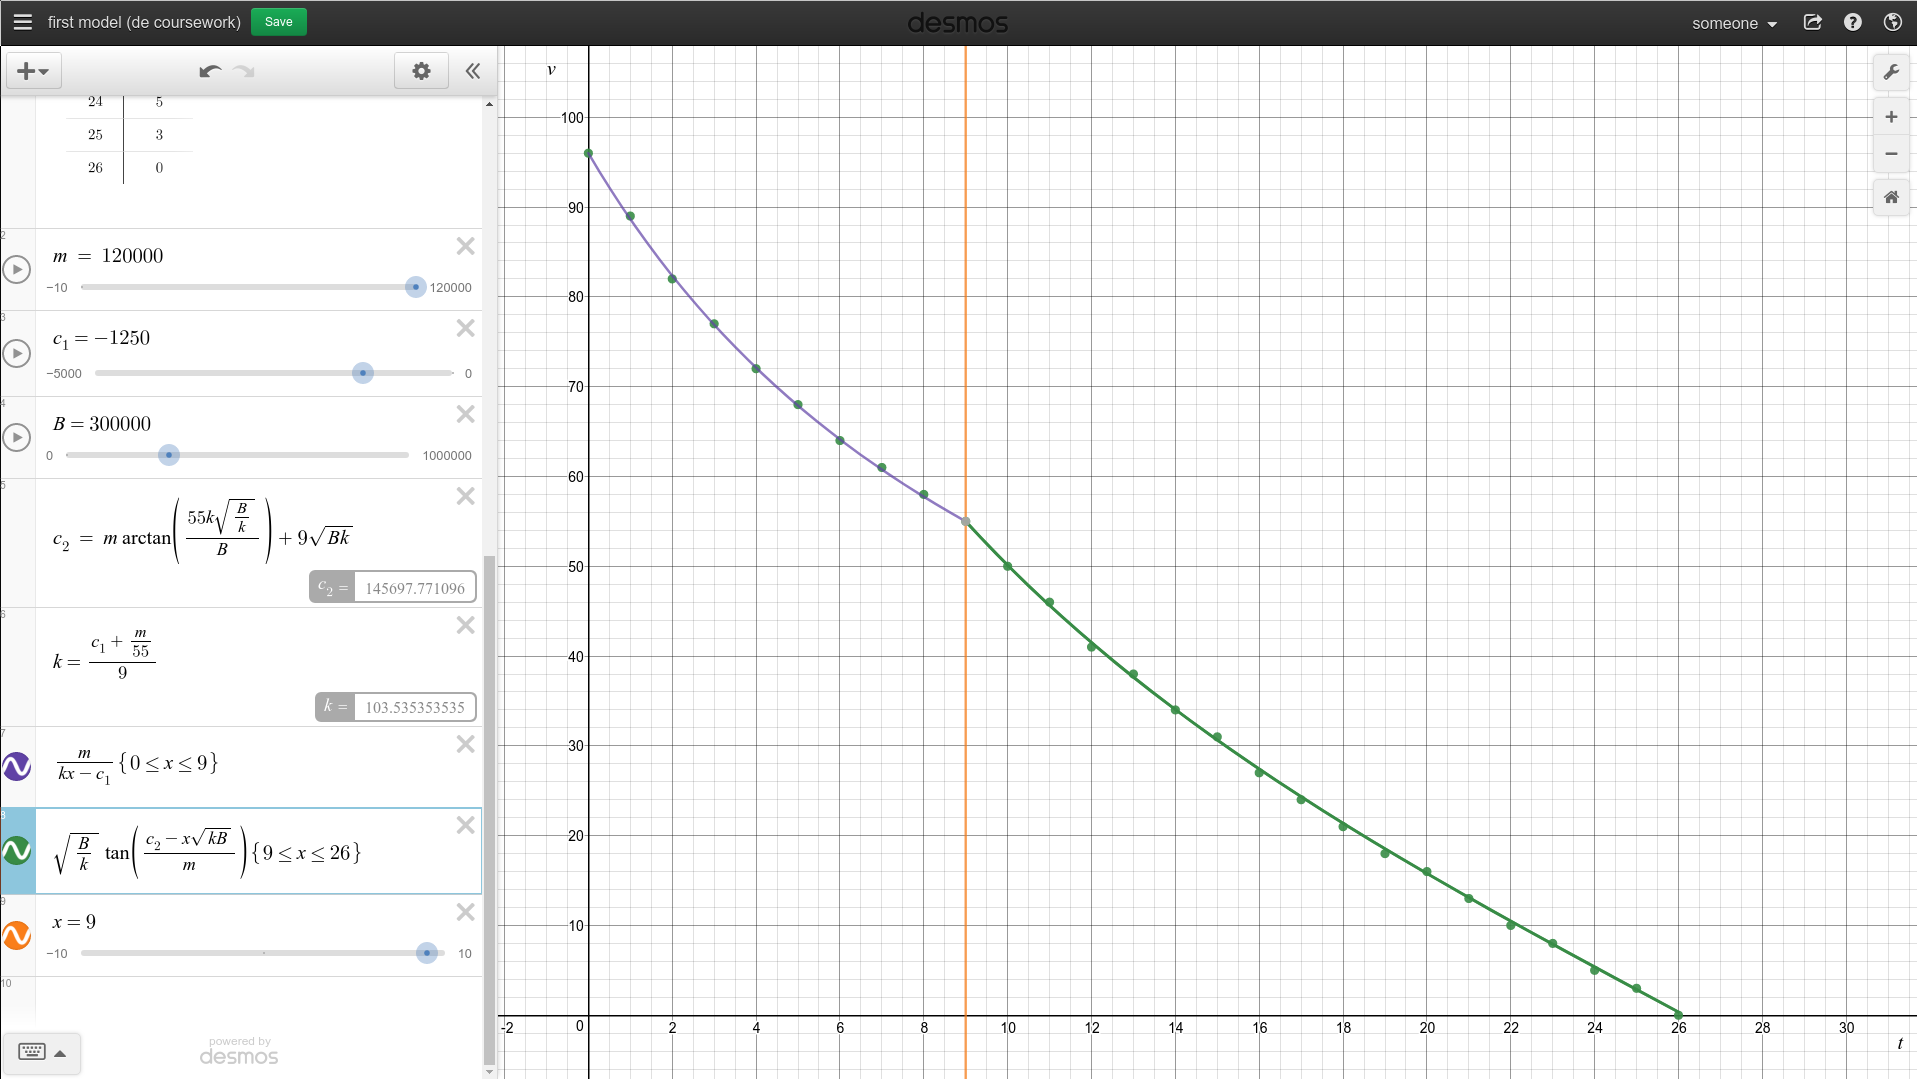Click the c1 slider handle
The height and width of the screenshot is (1079, 1917).
363,373
